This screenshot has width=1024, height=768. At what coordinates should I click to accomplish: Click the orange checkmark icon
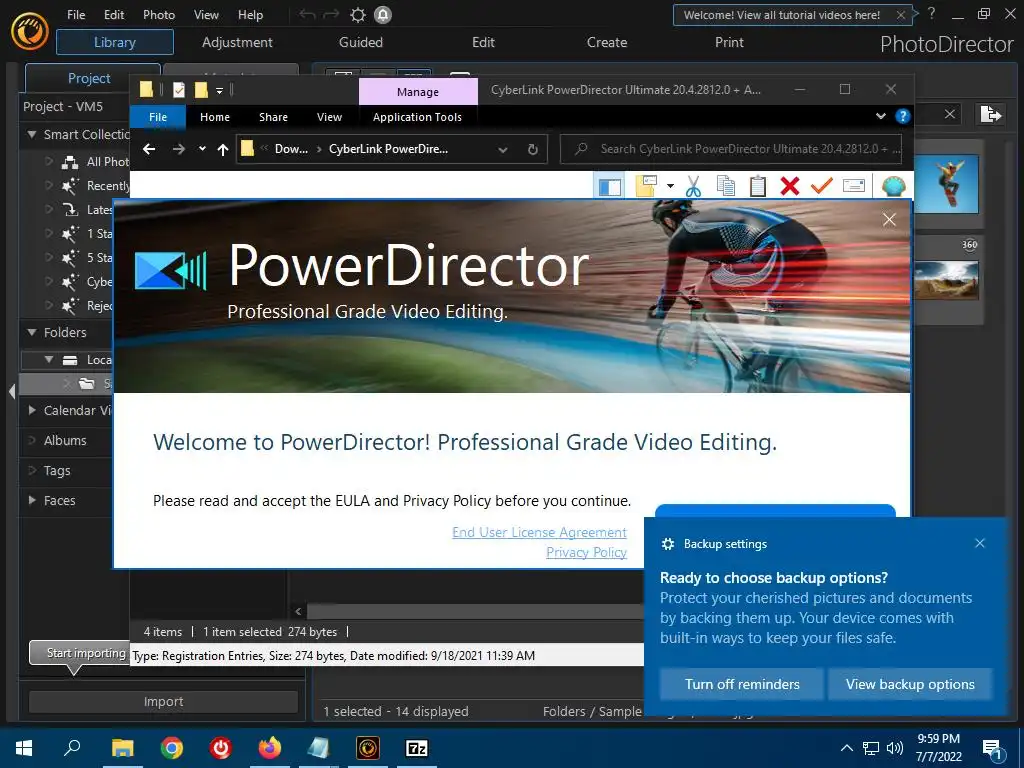[822, 186]
